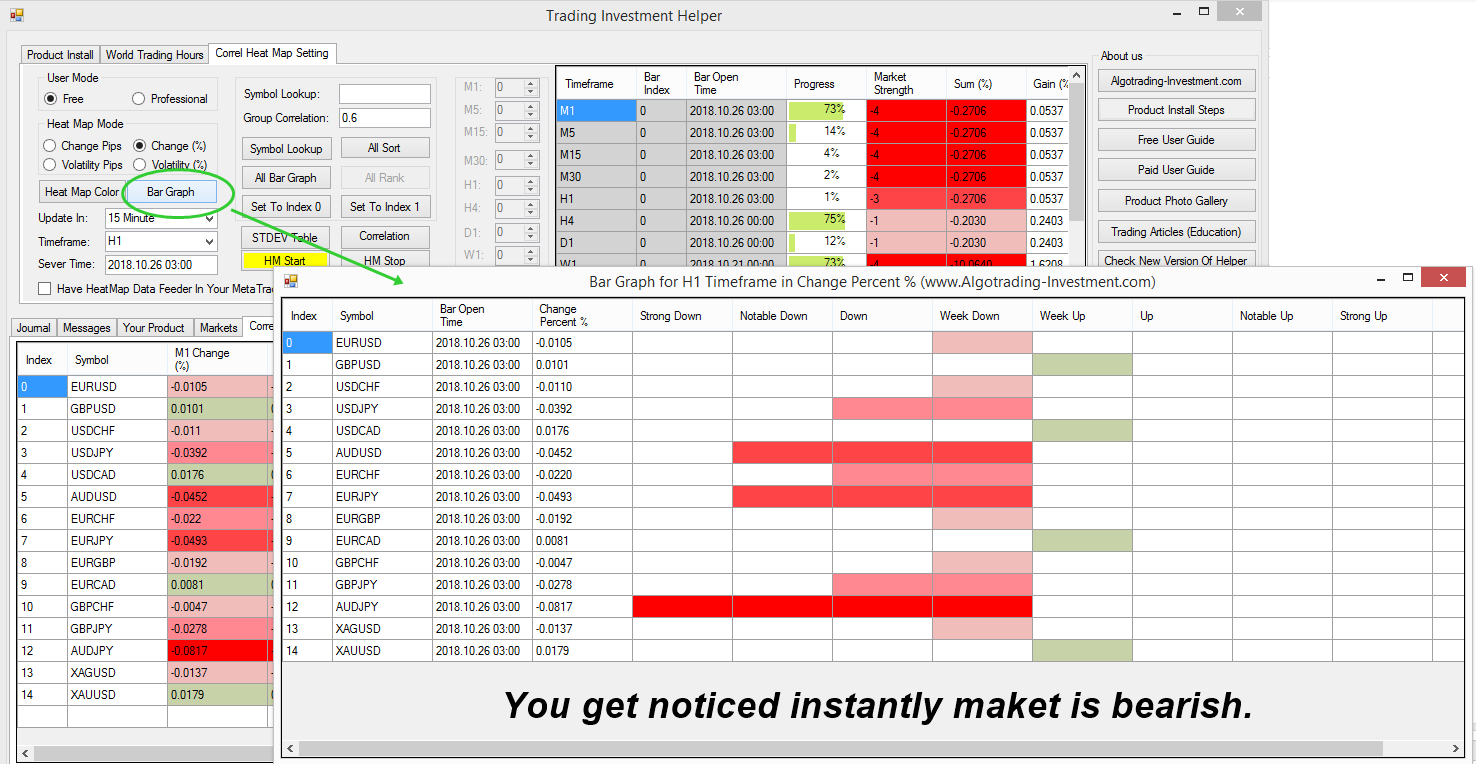
Task: Enable Have HeatMap Data Feeder checkbox
Action: (x=45, y=289)
